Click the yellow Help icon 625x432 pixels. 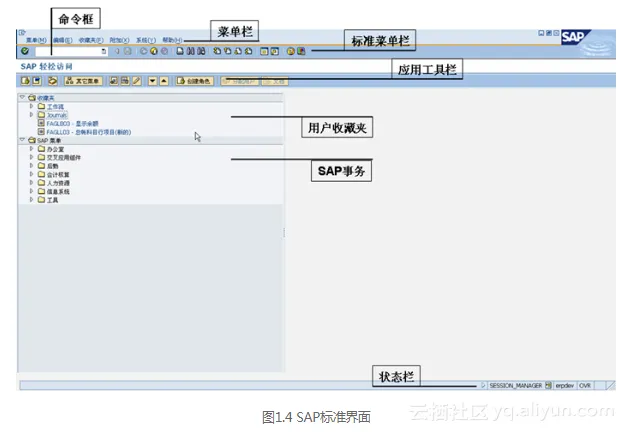291,51
